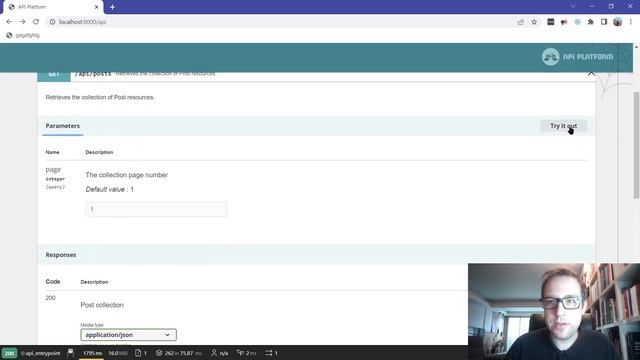The width and height of the screenshot is (640, 360).
Task: Click the webcam video overlay
Action: [554, 311]
